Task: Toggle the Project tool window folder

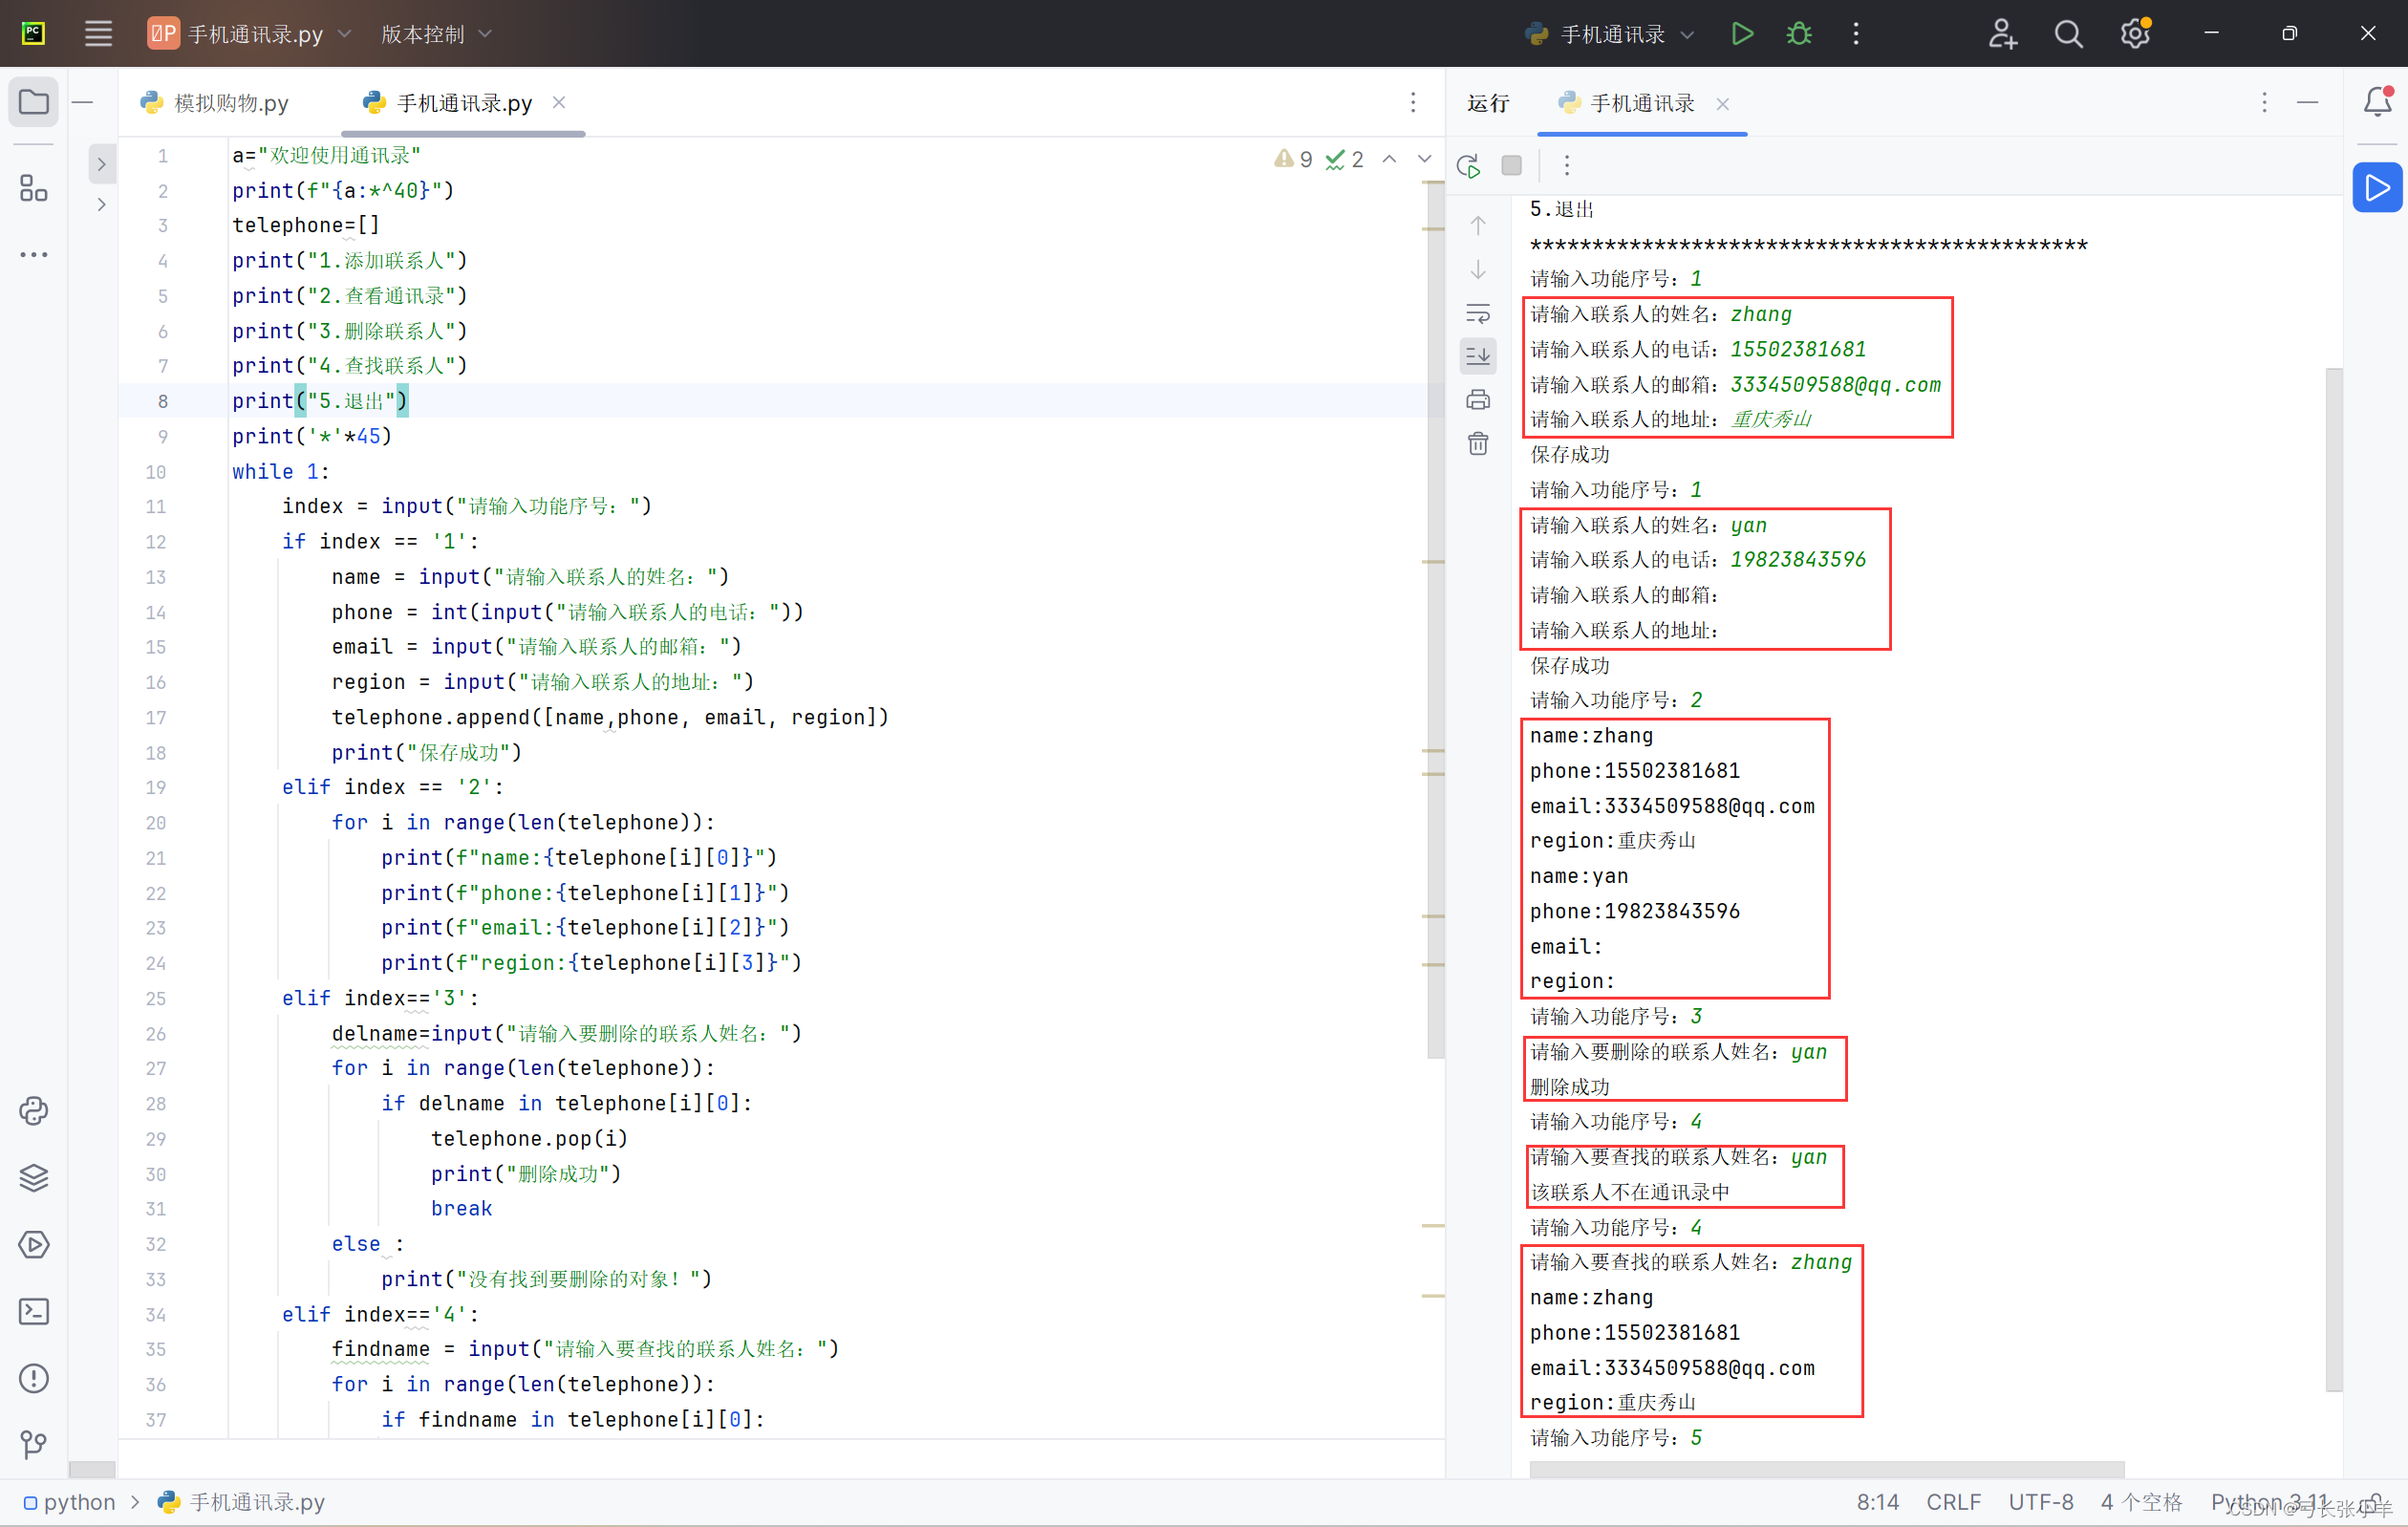Action: pyautogui.click(x=33, y=102)
